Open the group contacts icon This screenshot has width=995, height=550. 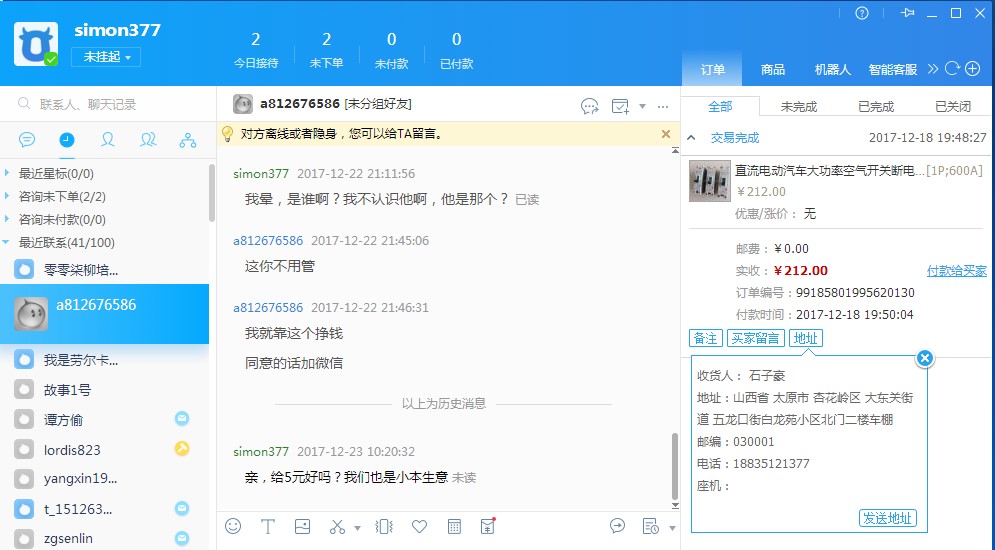148,140
